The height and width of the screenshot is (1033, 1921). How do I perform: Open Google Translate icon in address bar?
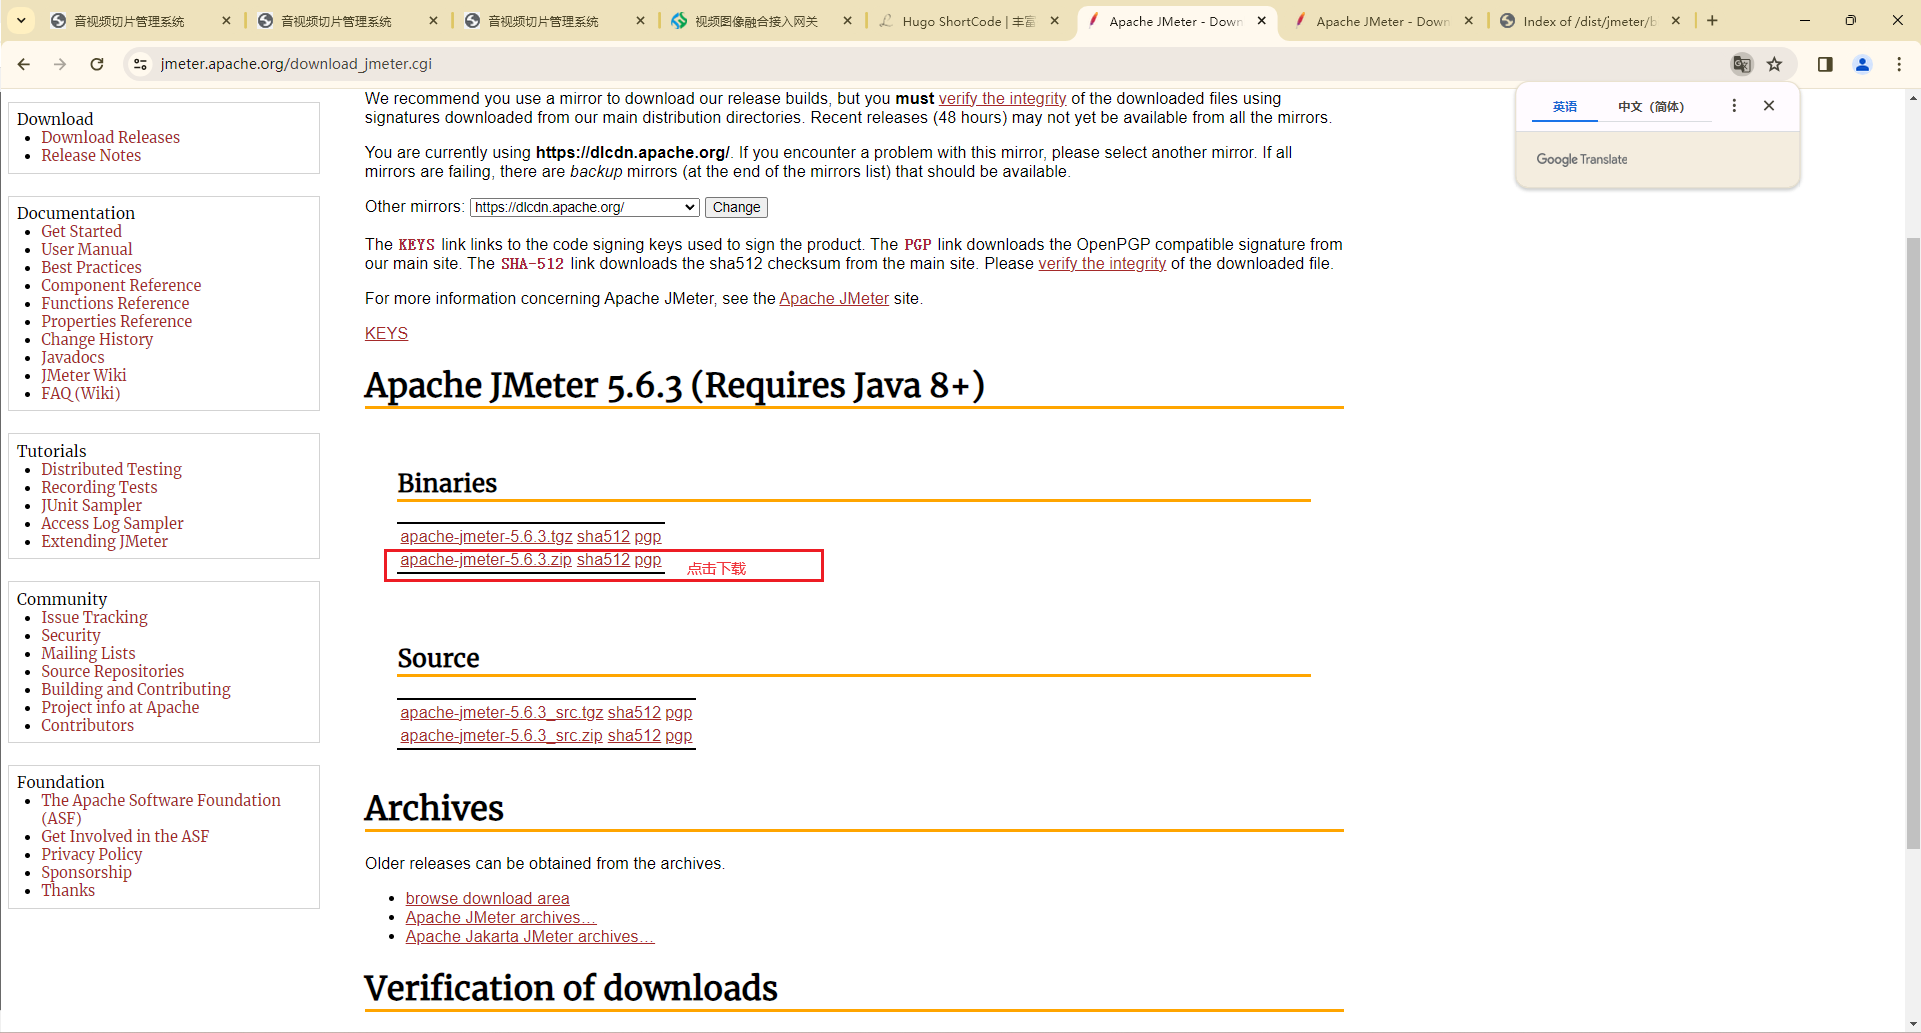point(1742,64)
